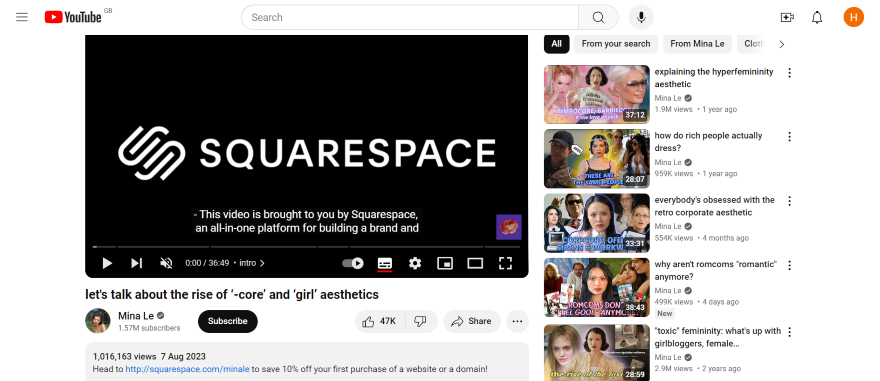This screenshot has width=880, height=381.
Task: Open options for the rich people video
Action: click(789, 137)
